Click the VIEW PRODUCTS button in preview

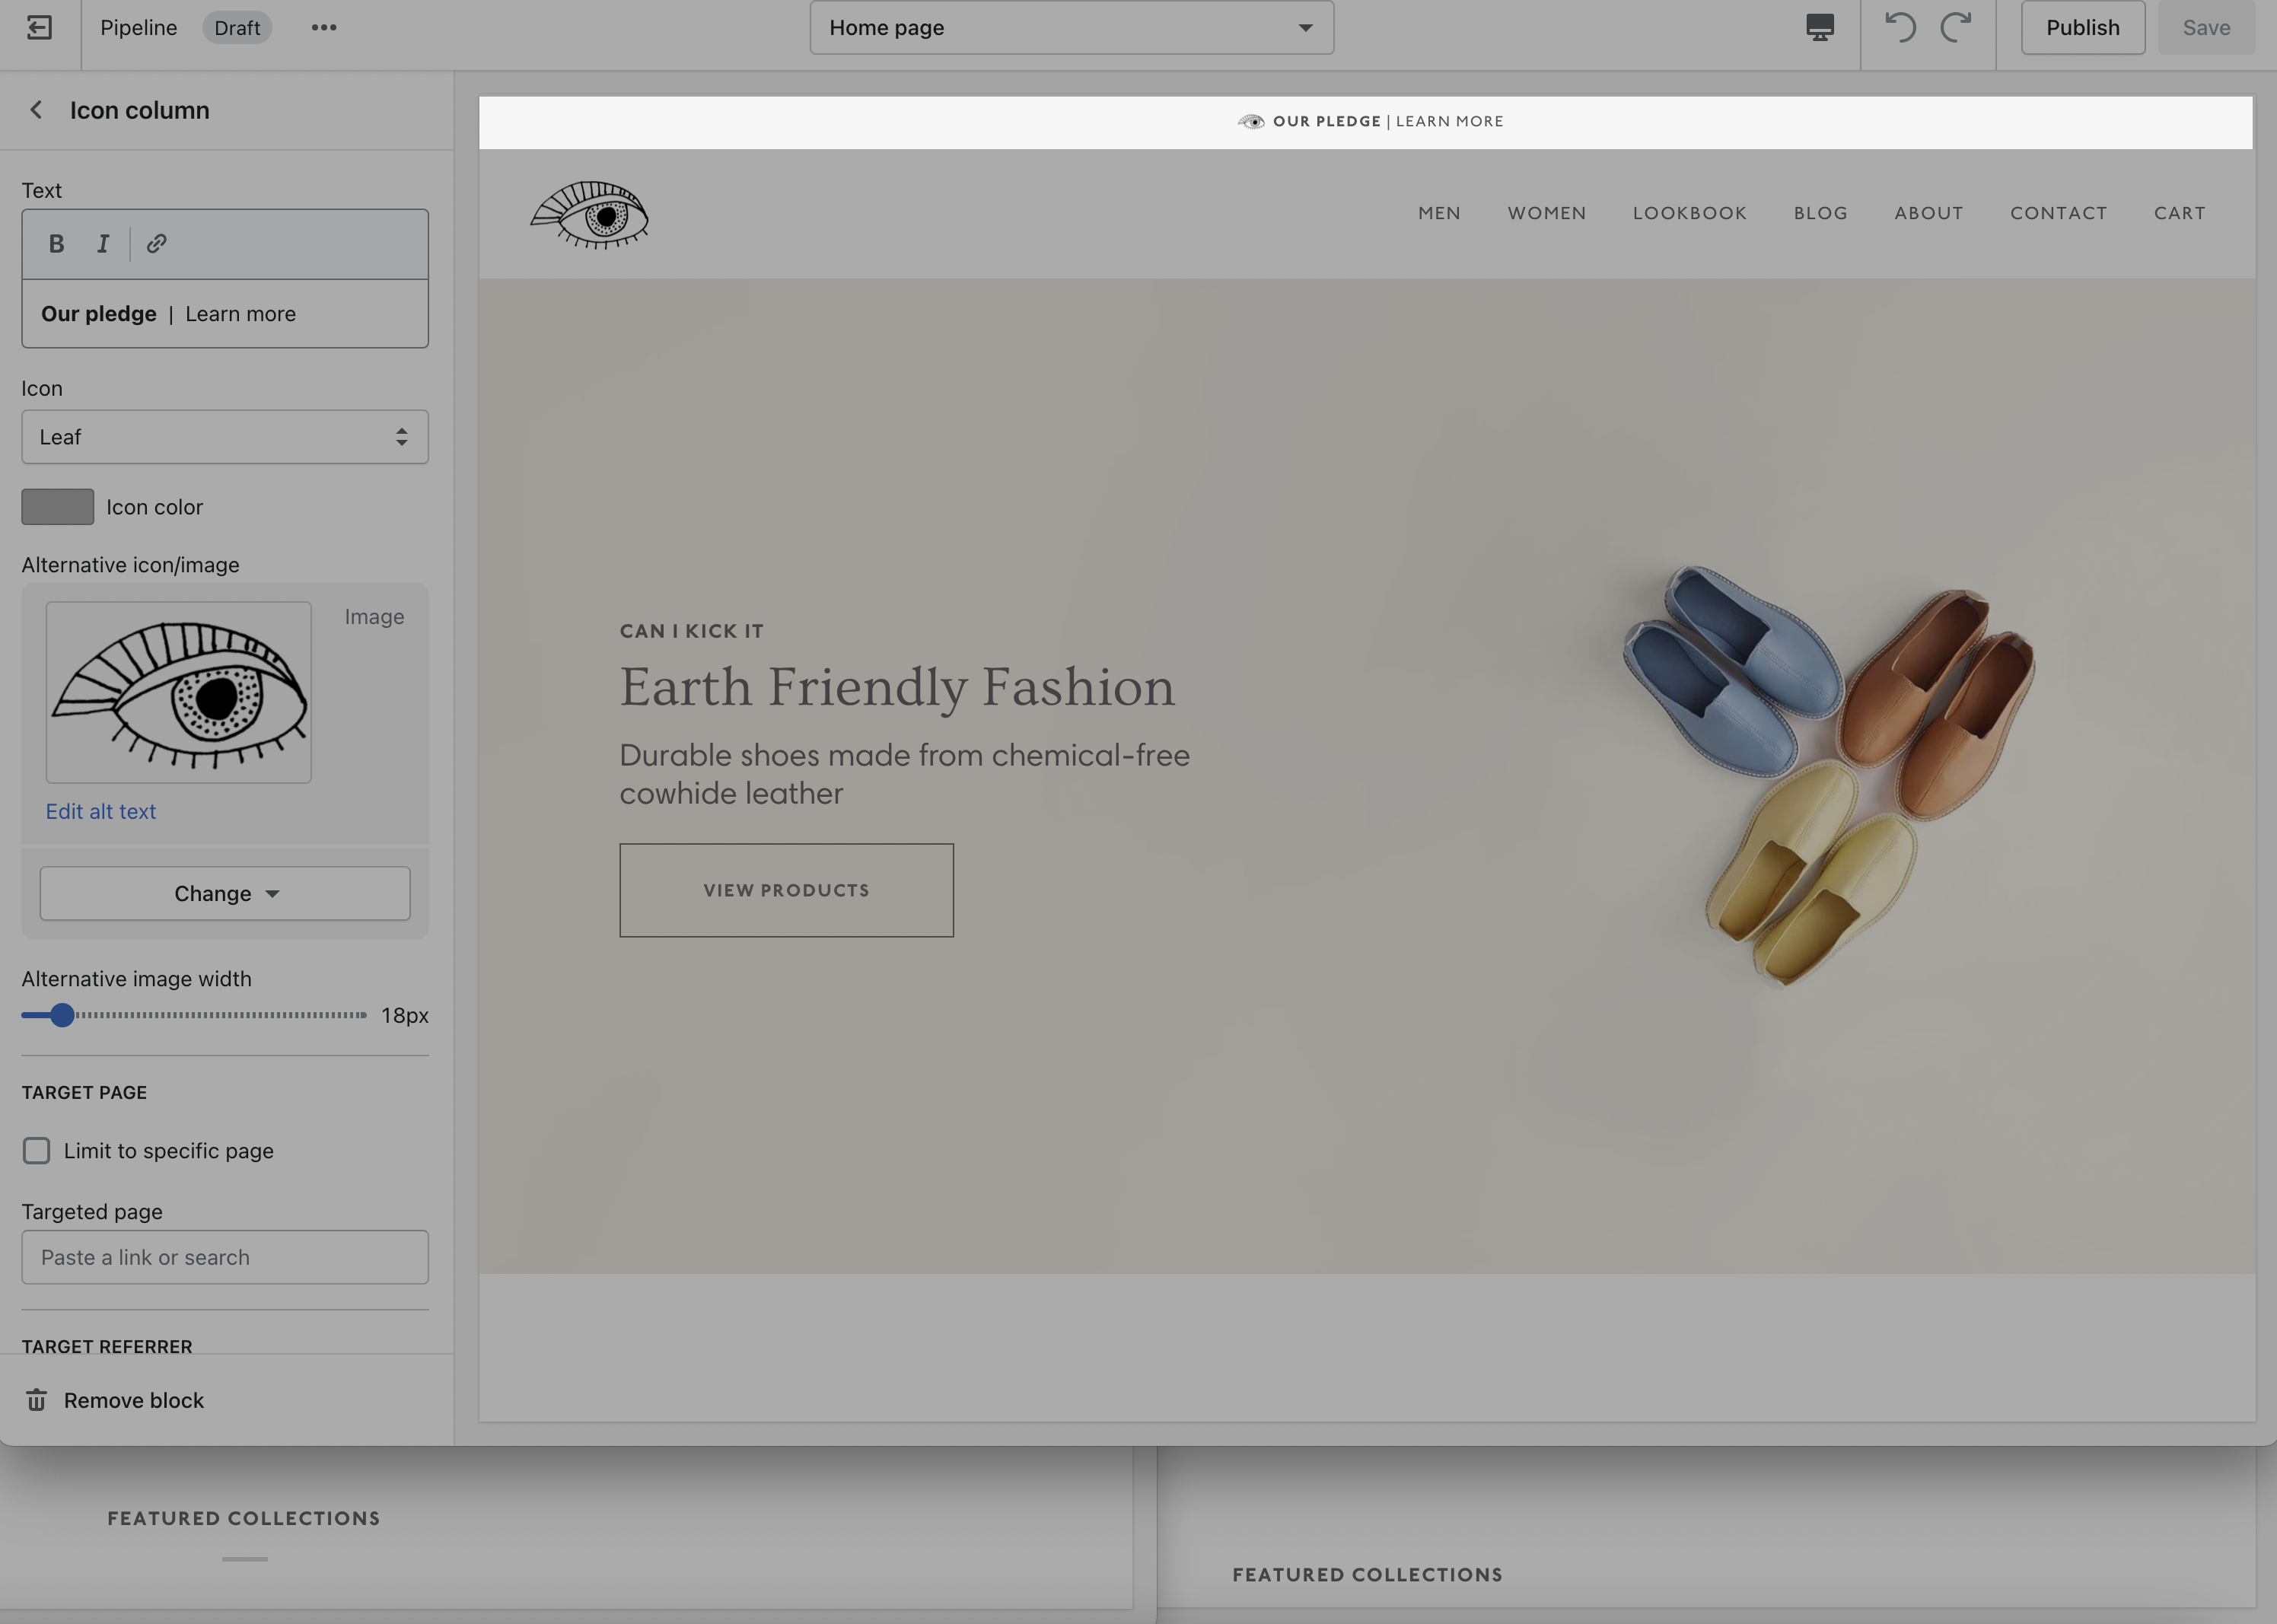pos(786,890)
